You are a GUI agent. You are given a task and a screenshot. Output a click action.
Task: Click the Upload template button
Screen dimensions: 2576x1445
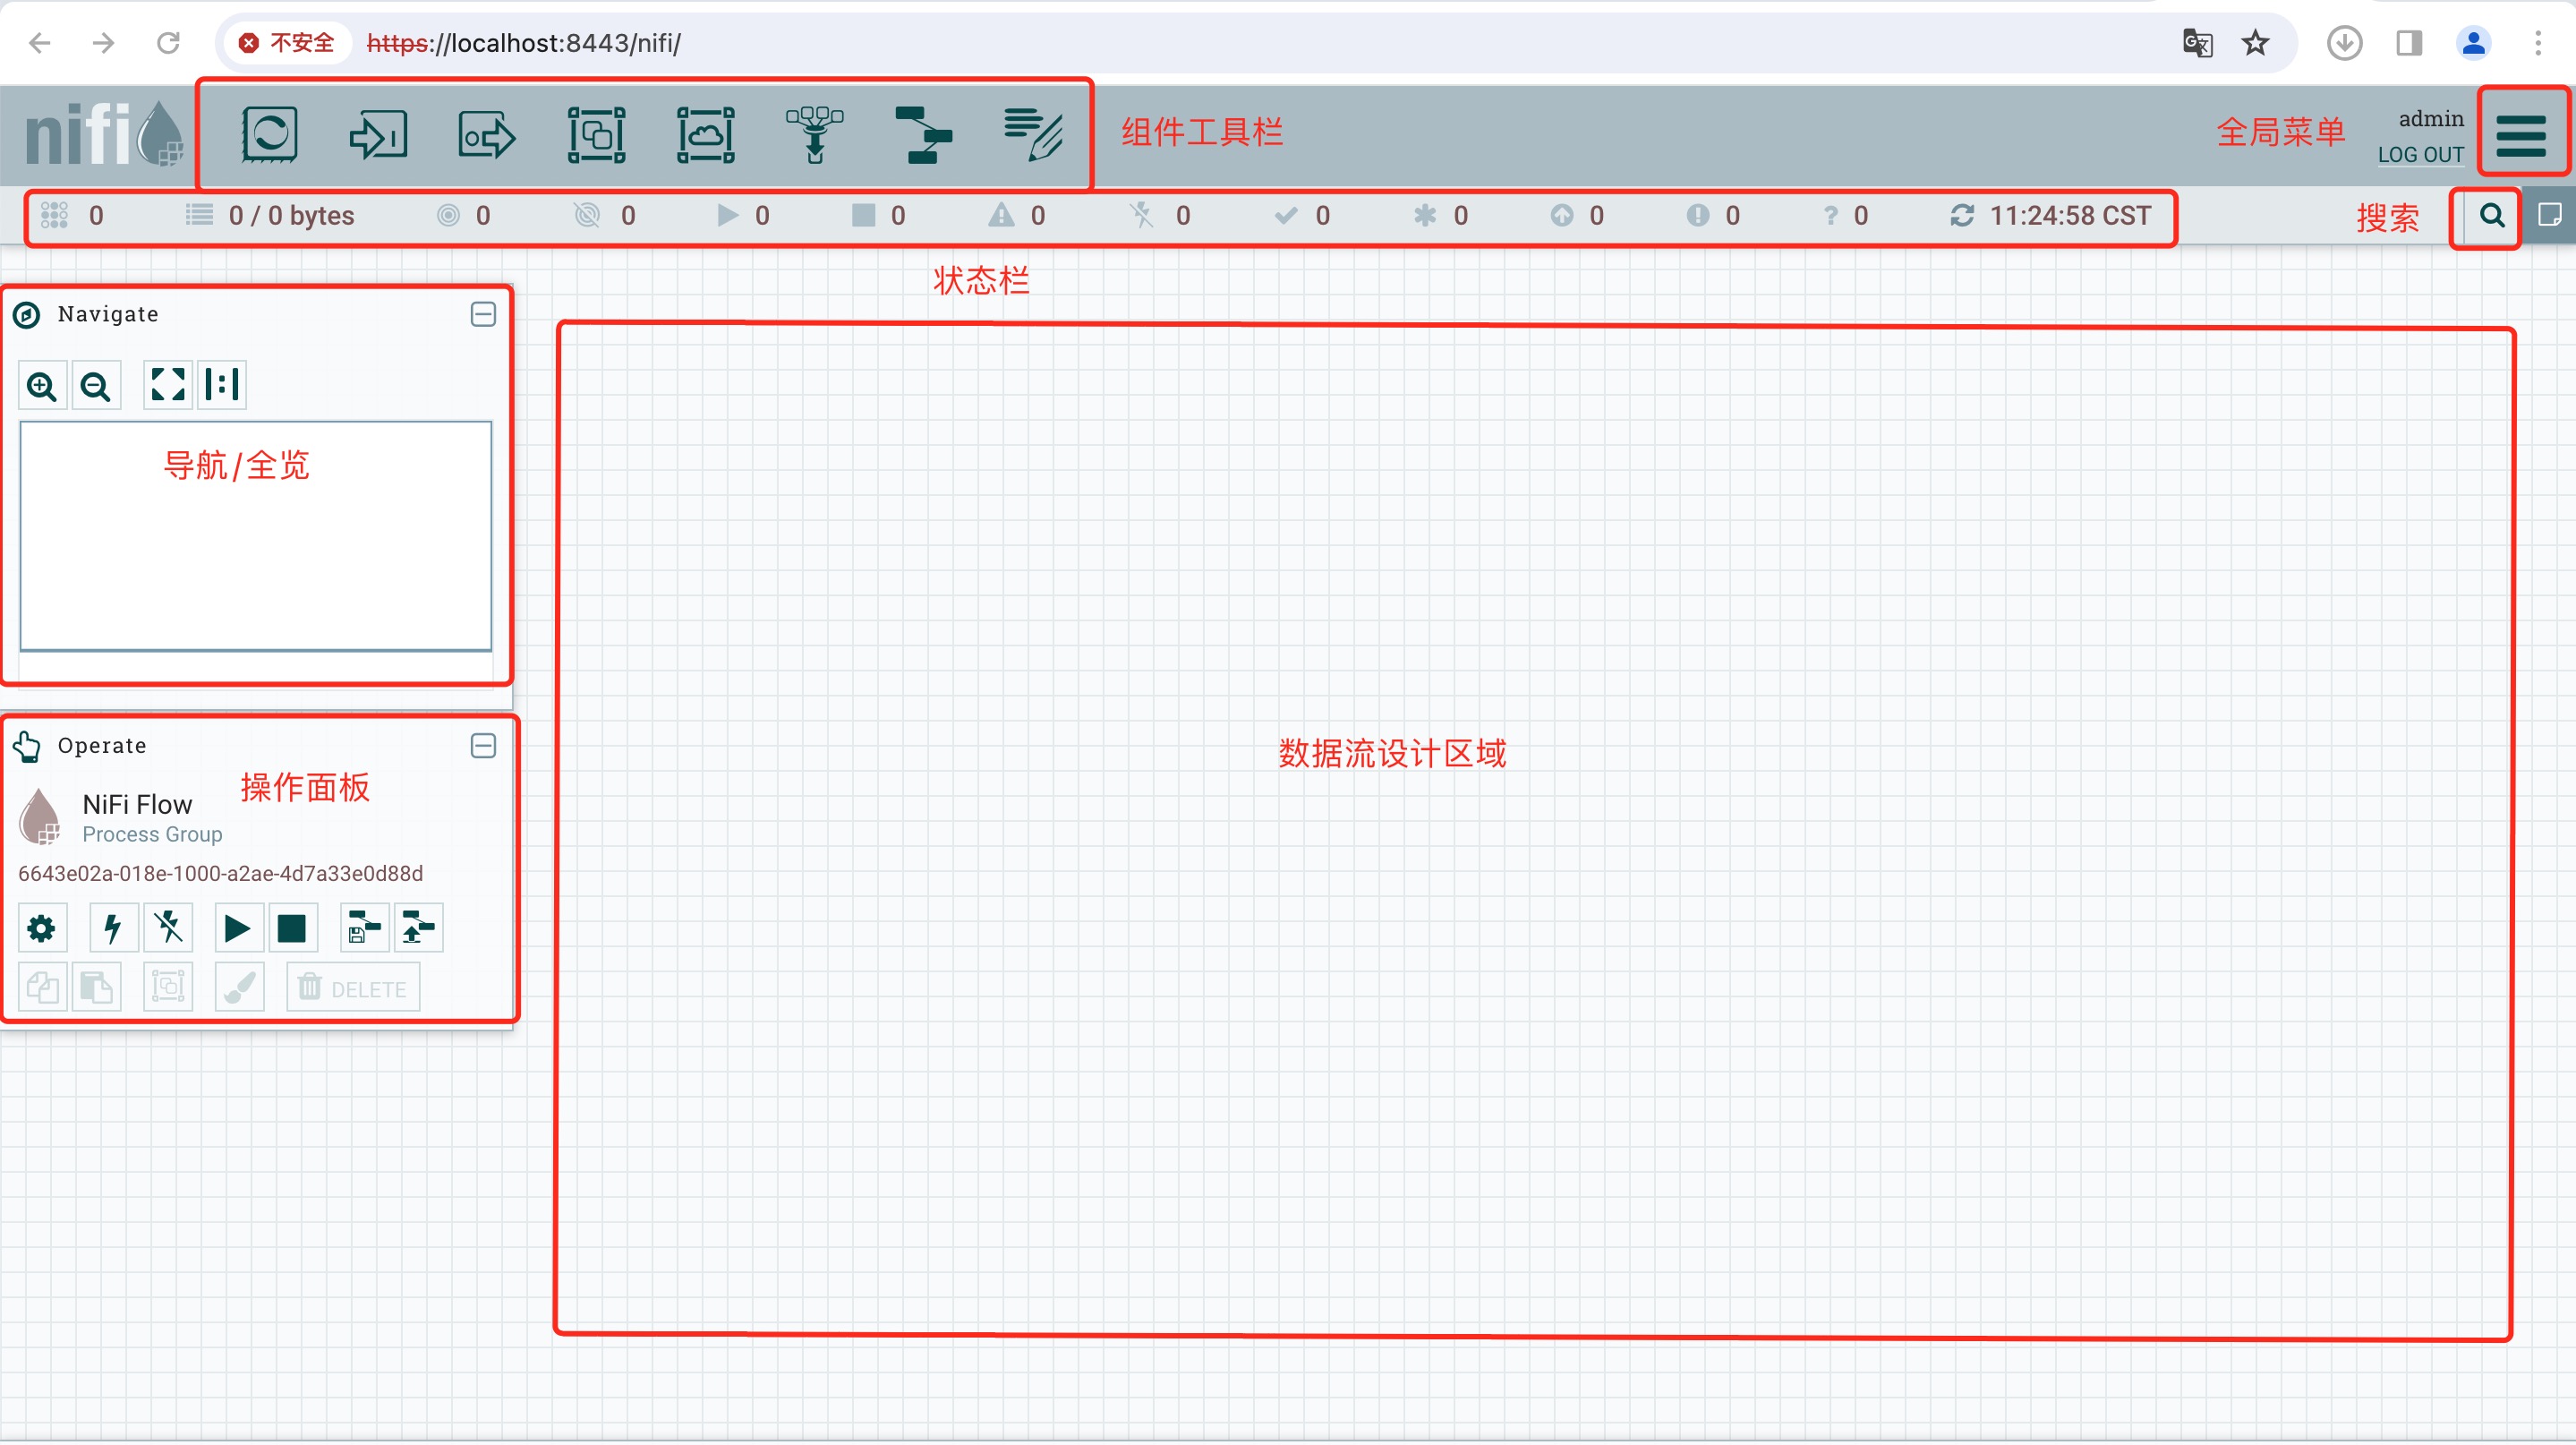(418, 929)
